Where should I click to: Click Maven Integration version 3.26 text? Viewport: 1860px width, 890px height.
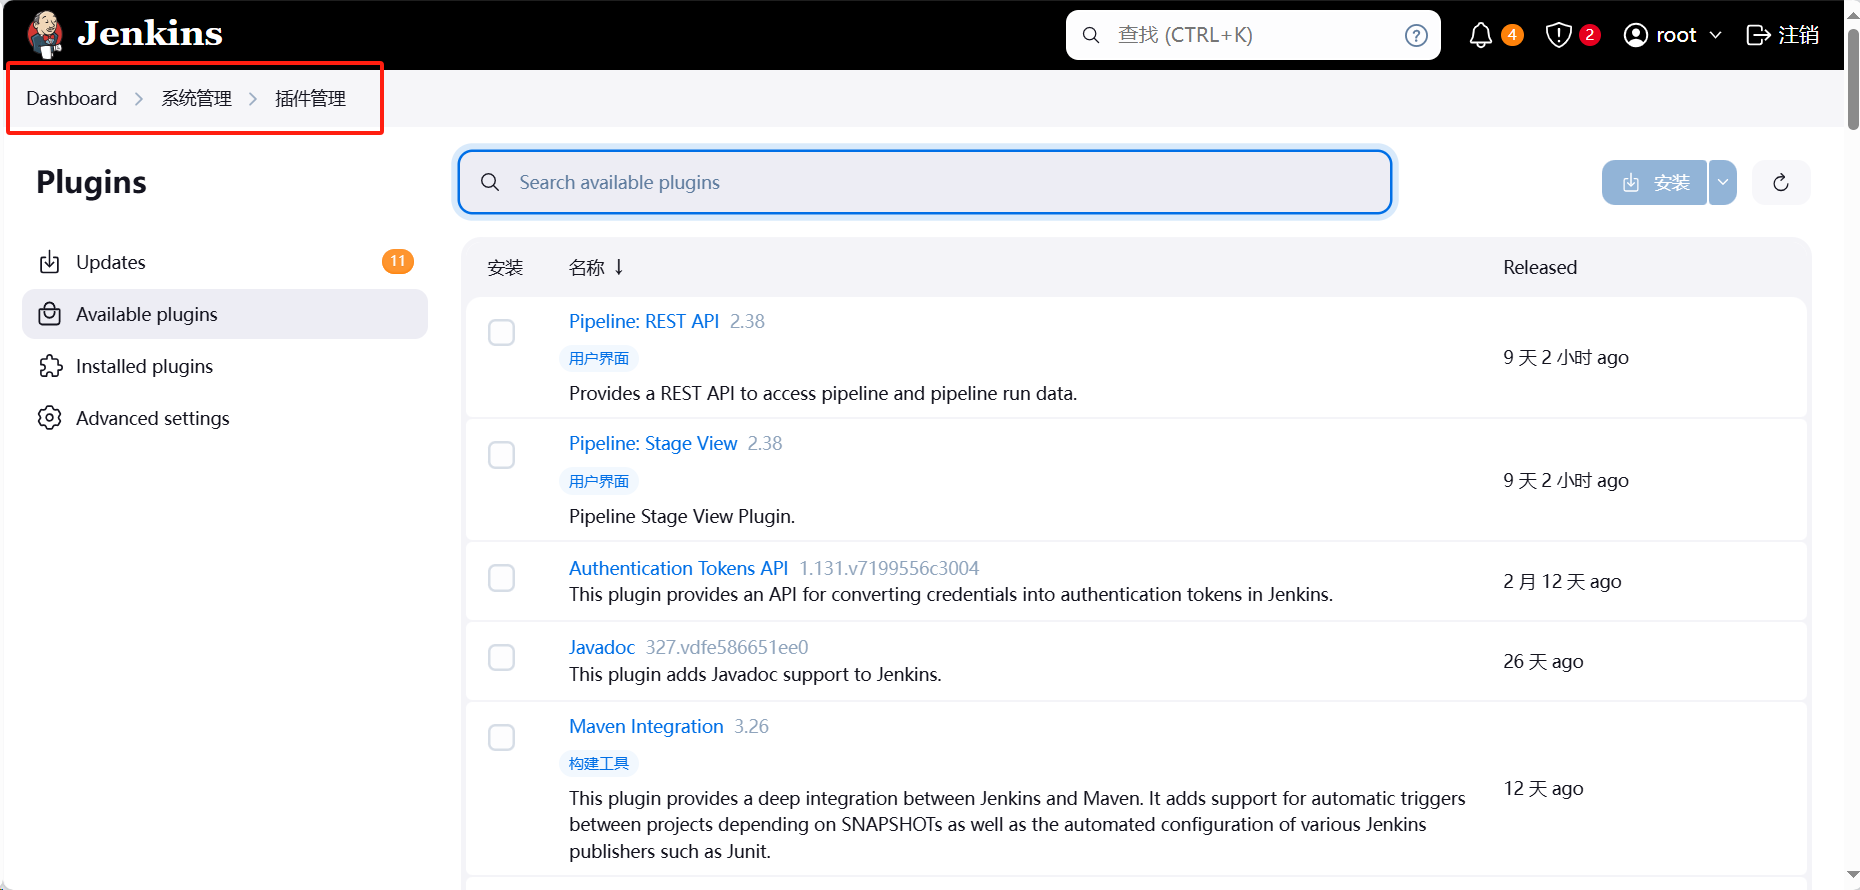pos(751,726)
